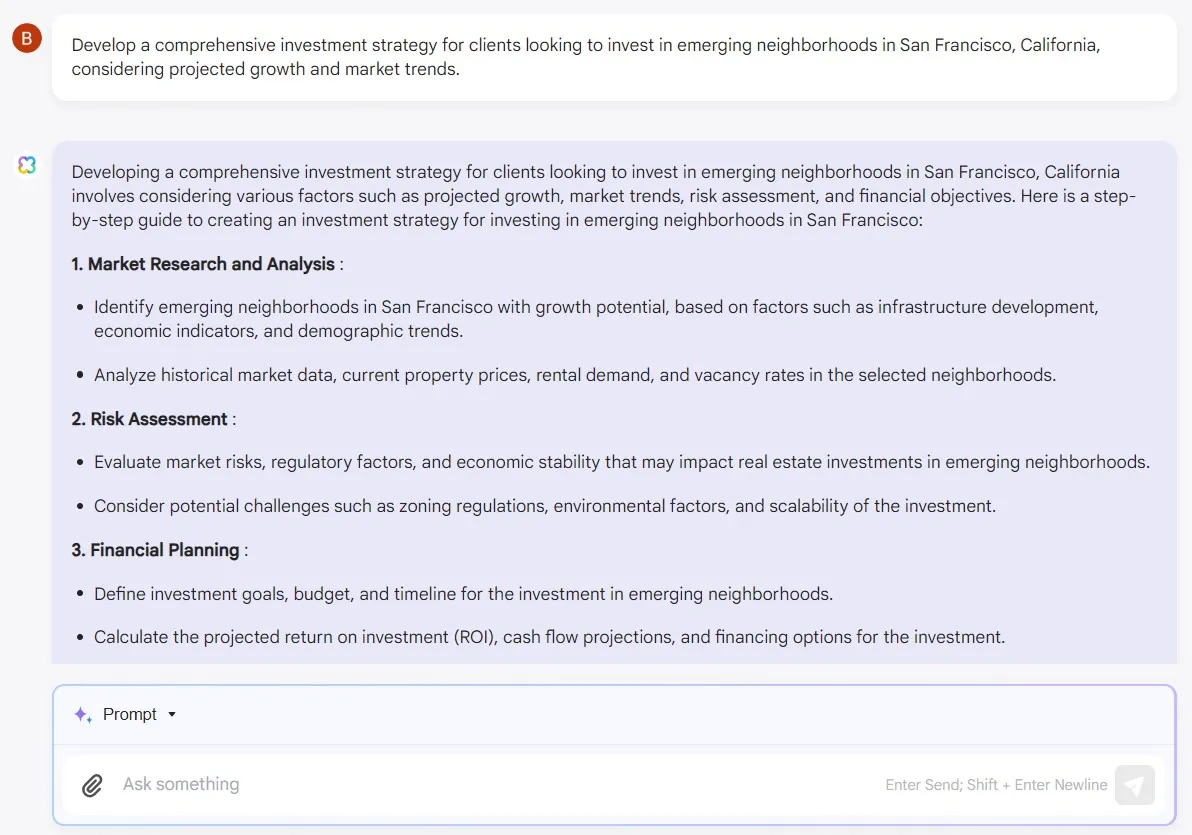Click the 'Evaluate market risks' bullet point

click(x=621, y=462)
